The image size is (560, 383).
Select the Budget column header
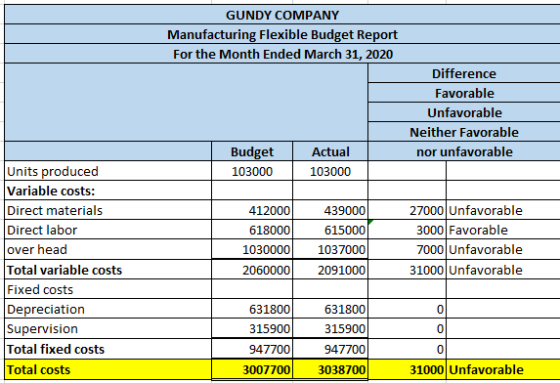coord(252,152)
